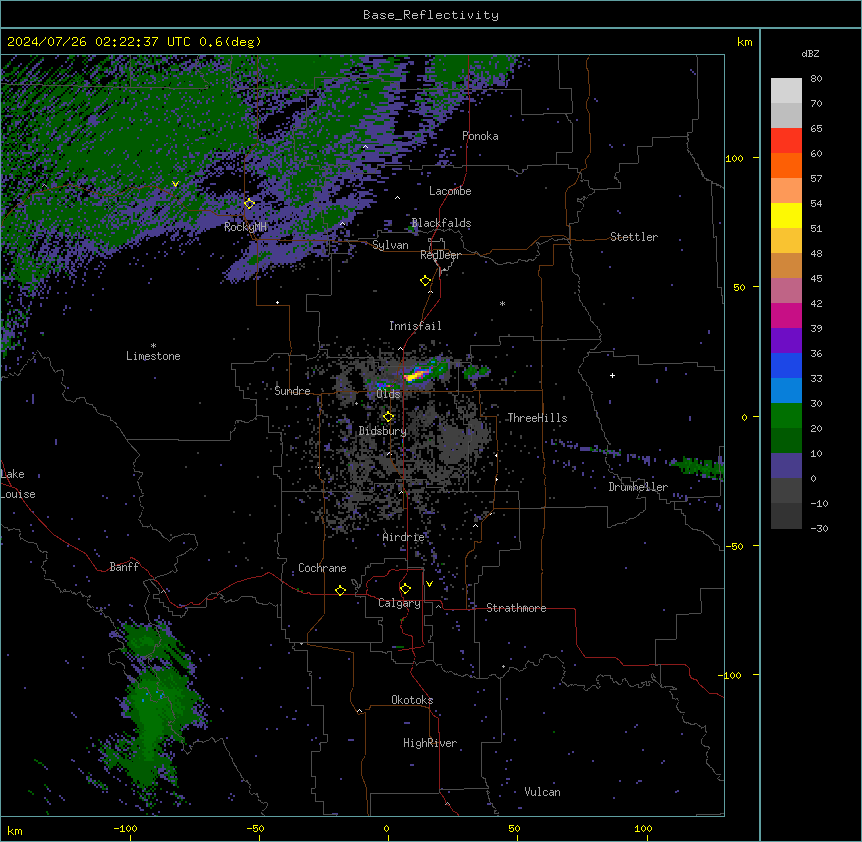Pick the yellow 54 dBZ legend swatch
The height and width of the screenshot is (842, 862).
point(786,215)
